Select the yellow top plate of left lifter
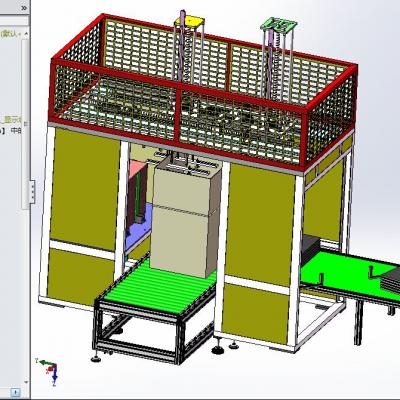The width and height of the screenshot is (400, 400). pos(189,21)
